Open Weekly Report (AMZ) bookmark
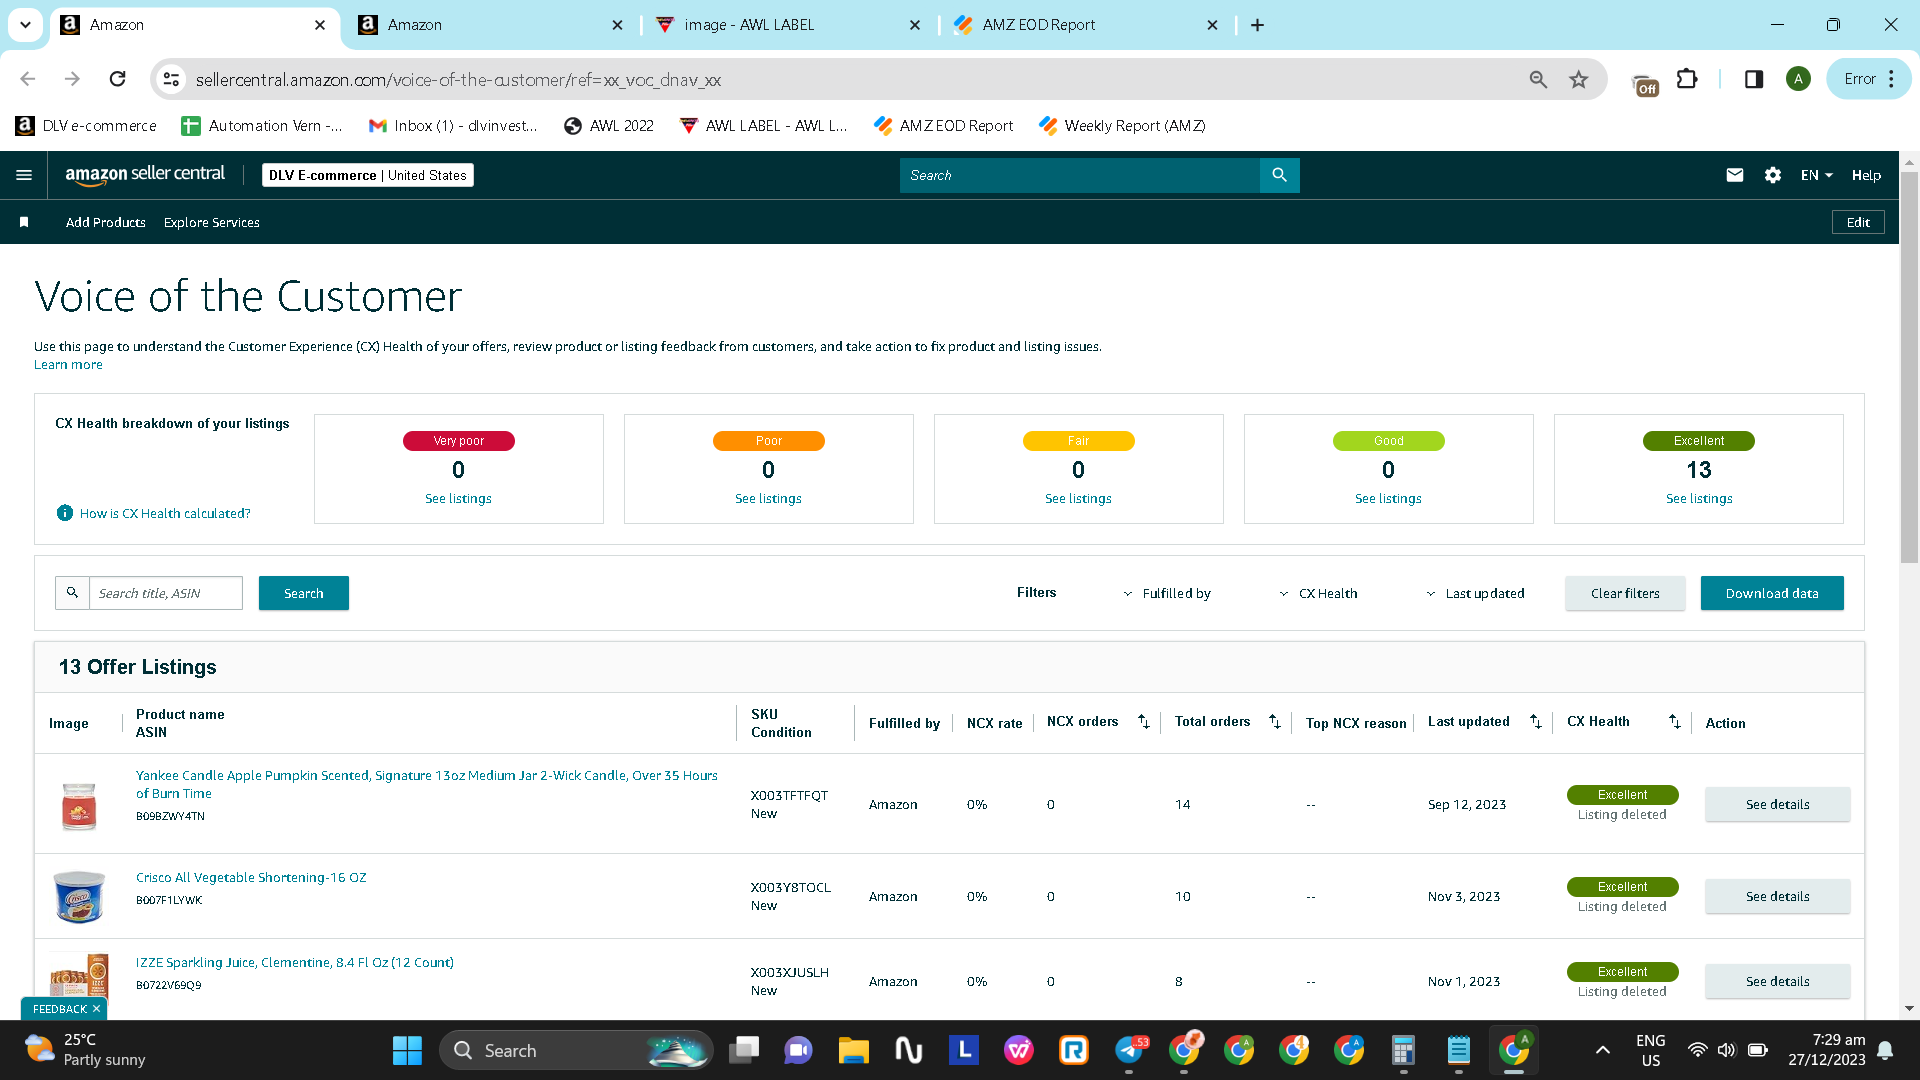 (1122, 126)
